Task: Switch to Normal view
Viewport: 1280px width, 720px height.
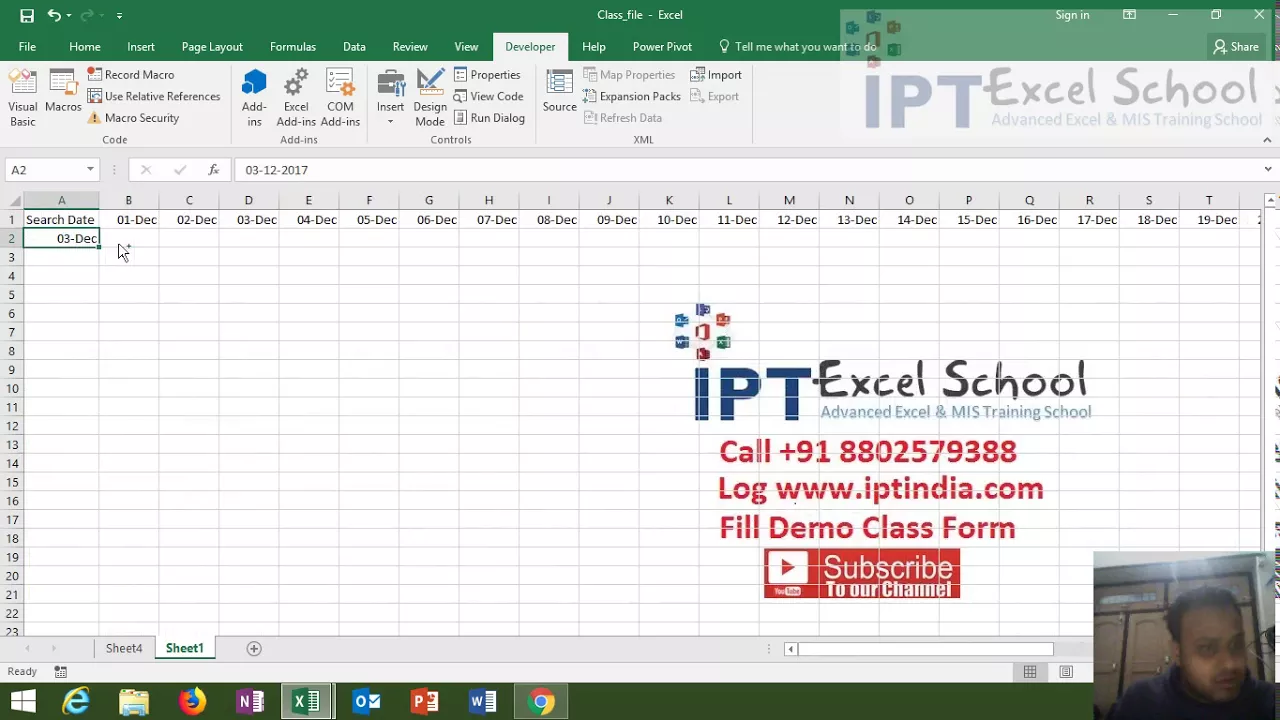Action: pyautogui.click(x=1030, y=672)
